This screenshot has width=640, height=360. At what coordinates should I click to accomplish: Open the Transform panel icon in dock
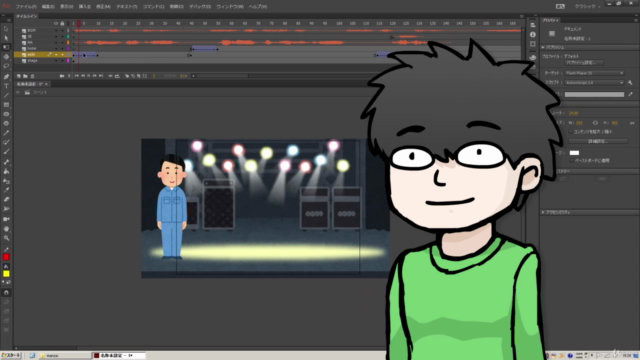point(533,44)
